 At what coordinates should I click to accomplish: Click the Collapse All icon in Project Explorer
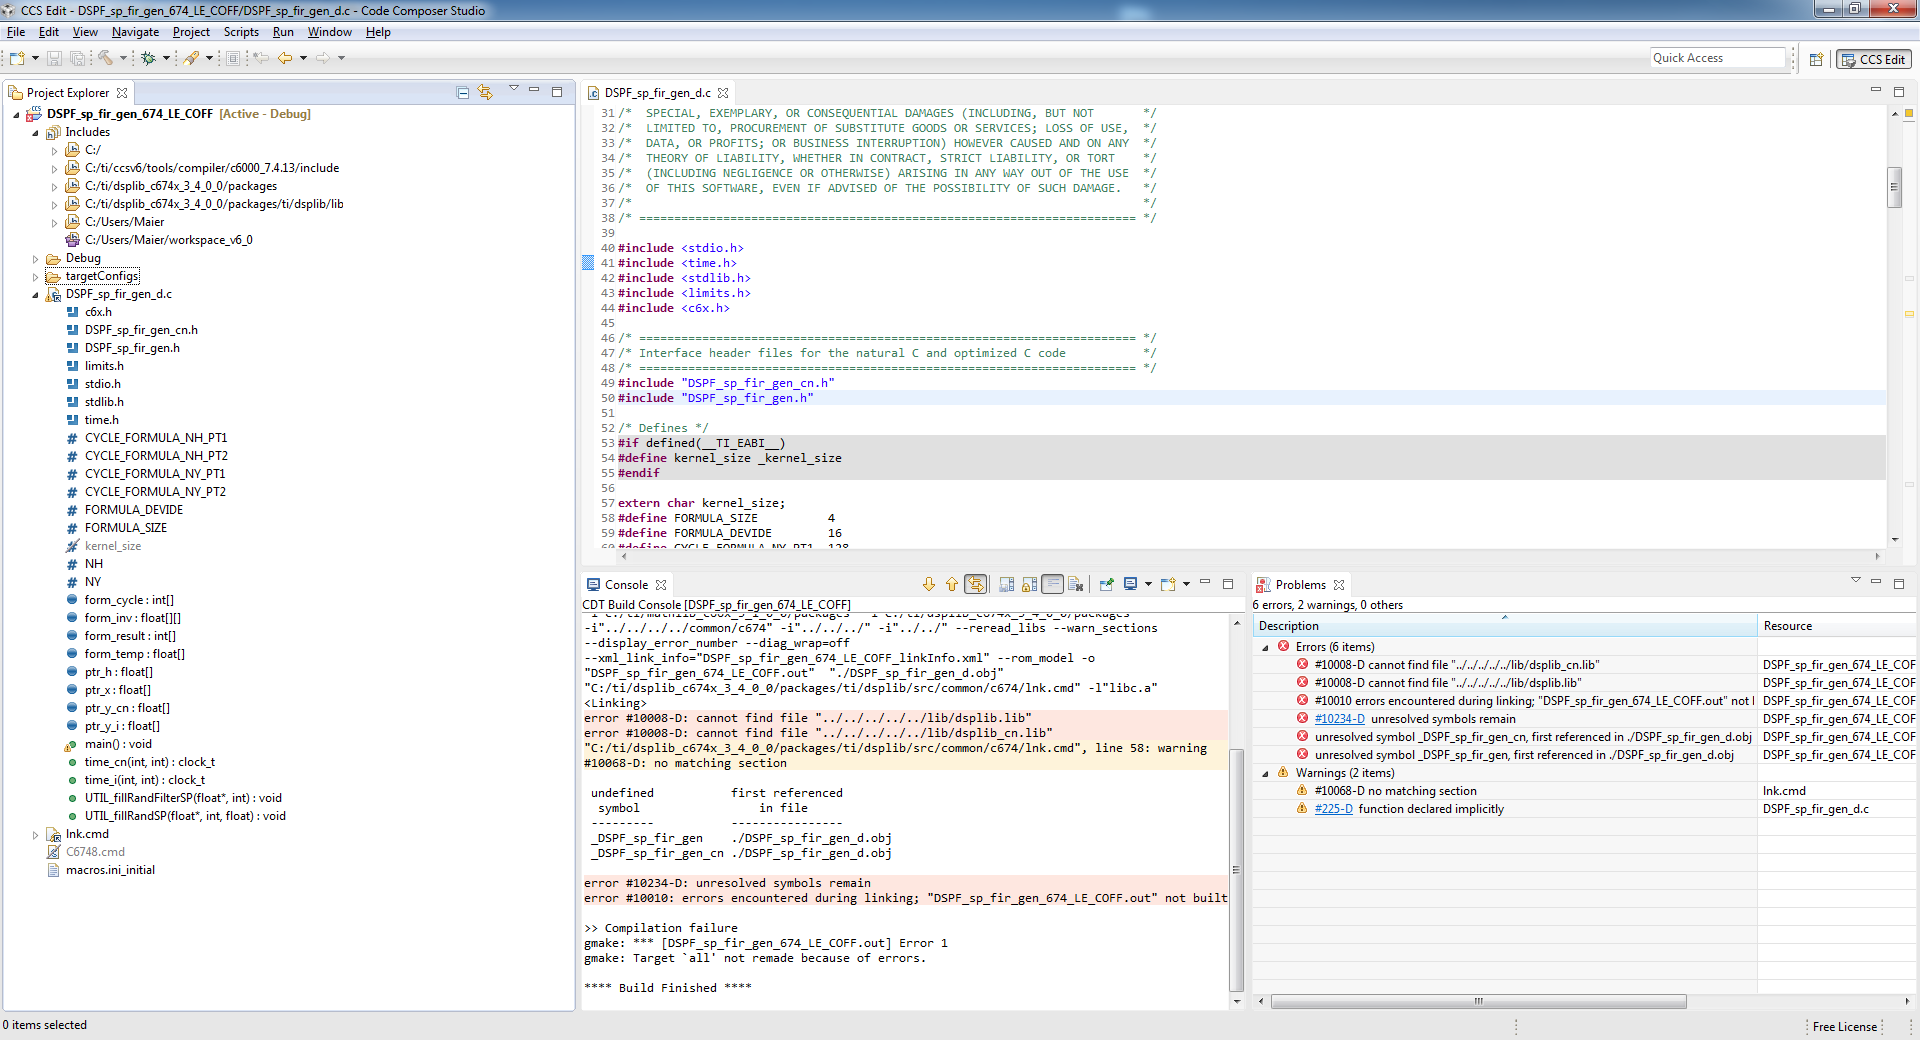click(462, 93)
